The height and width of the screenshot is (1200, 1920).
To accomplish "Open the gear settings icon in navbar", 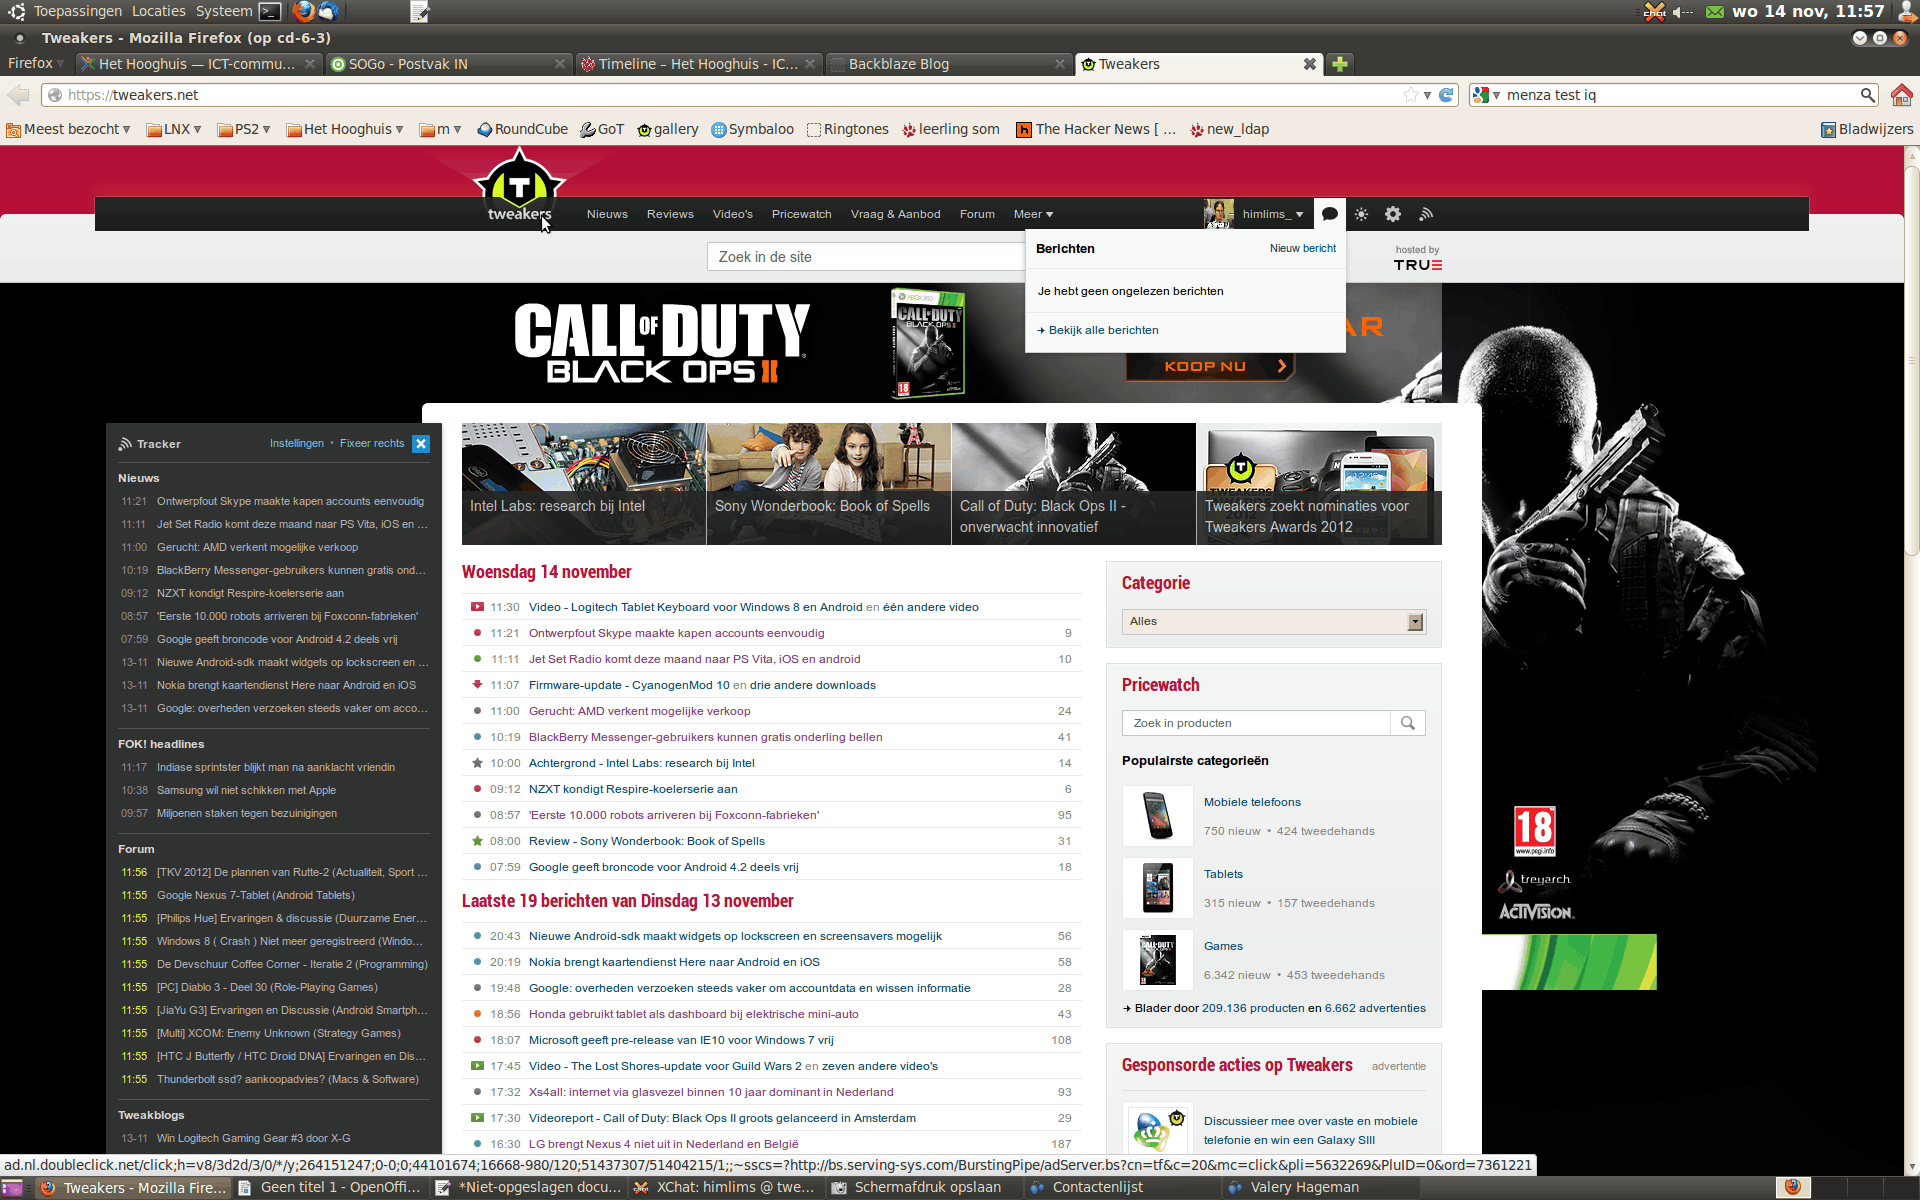I will 1393,214.
